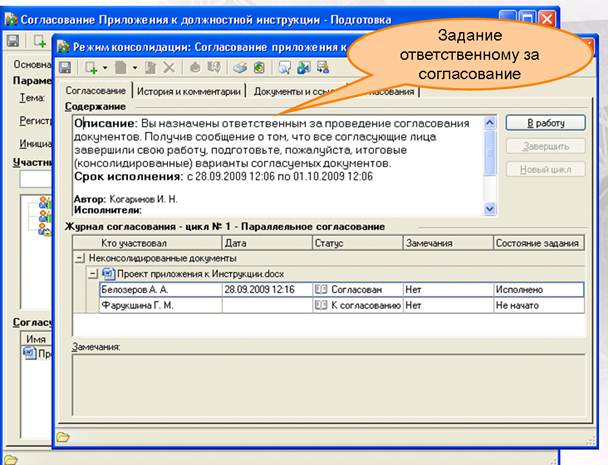Click the folder icon in the back window status bar
This screenshot has height=465, width=608.
point(11,460)
